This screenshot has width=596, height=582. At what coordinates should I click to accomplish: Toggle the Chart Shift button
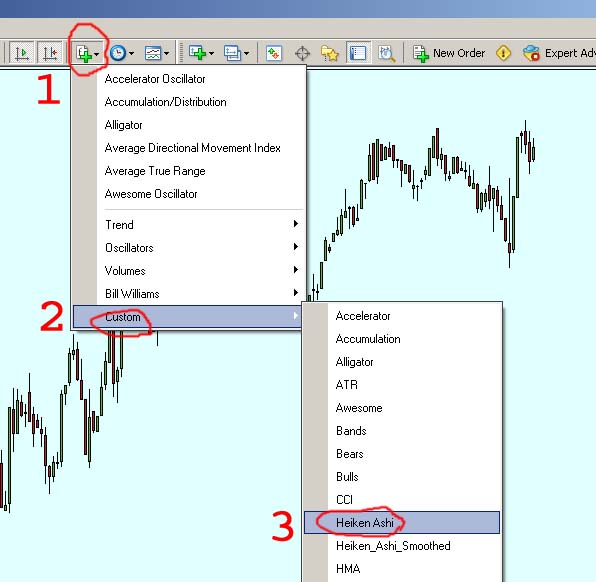coord(49,52)
